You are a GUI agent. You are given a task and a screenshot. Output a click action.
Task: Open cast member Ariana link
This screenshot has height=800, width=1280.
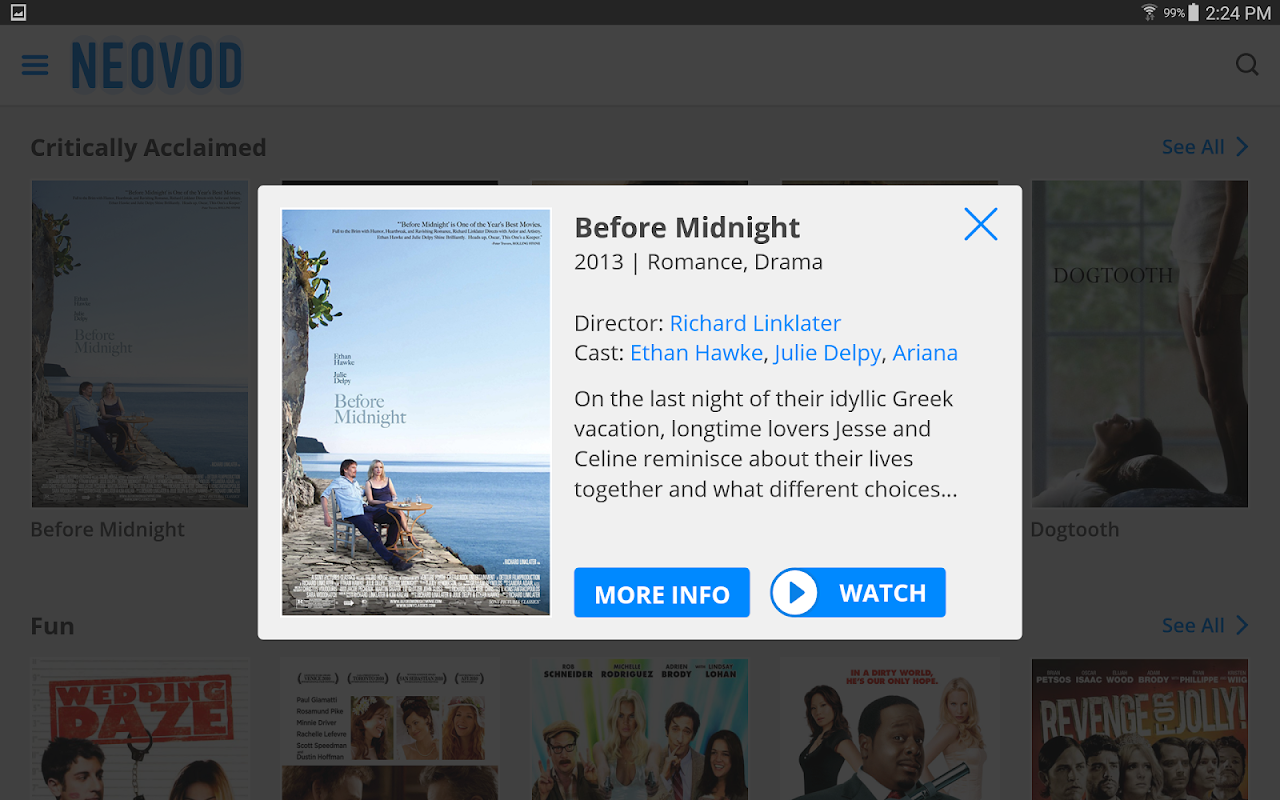[x=925, y=352]
